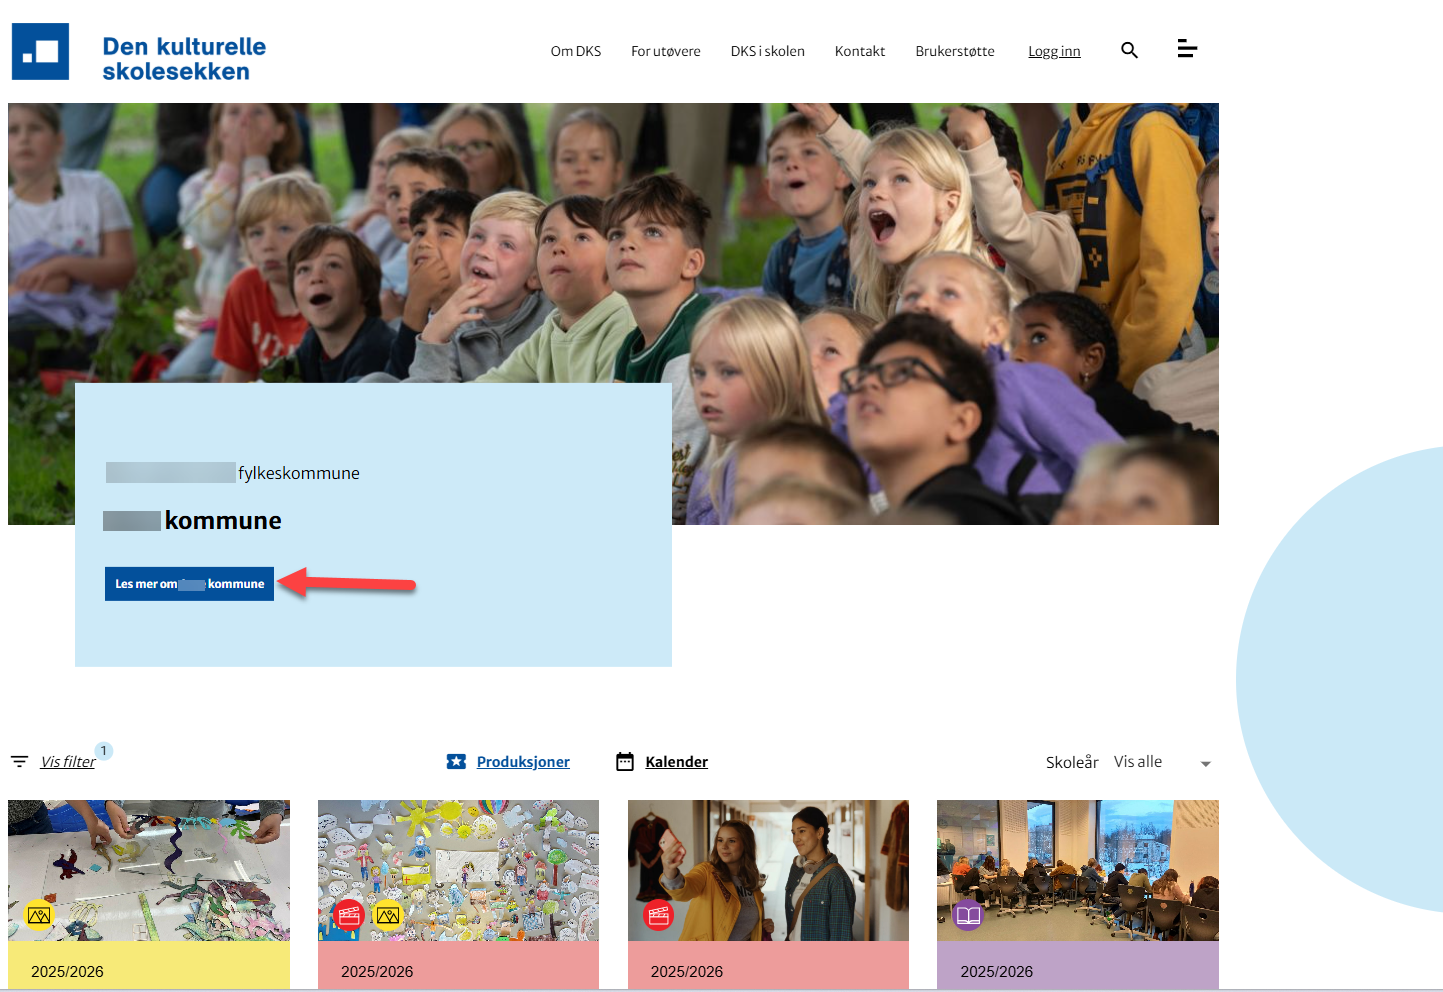Open DKS i skolen menu item

(767, 51)
